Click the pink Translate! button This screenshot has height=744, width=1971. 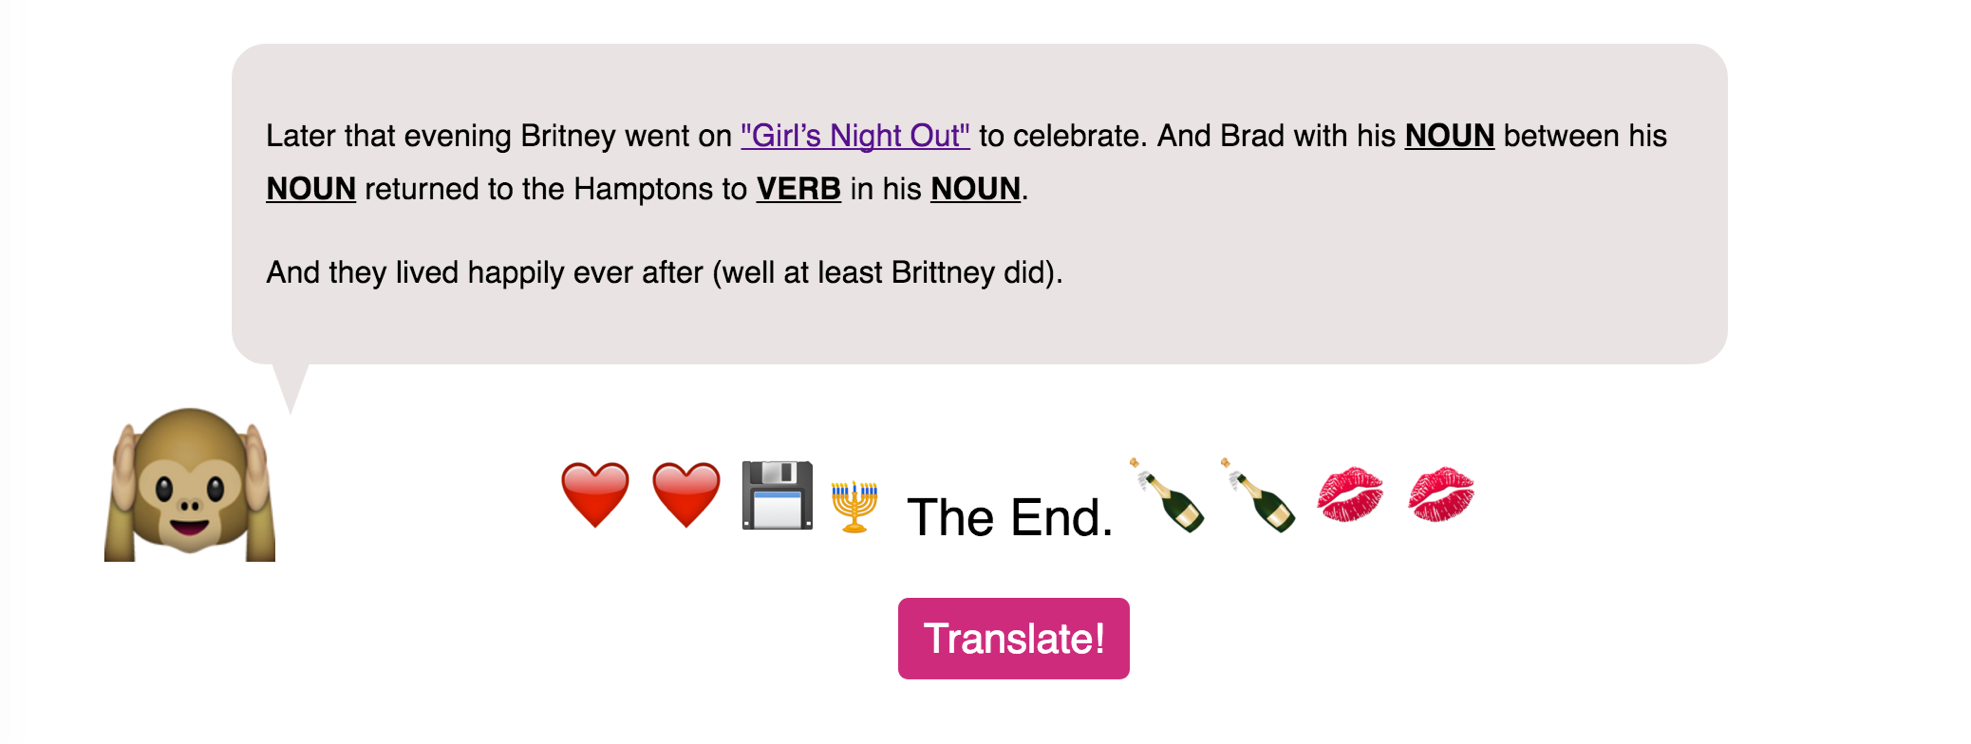1013,638
